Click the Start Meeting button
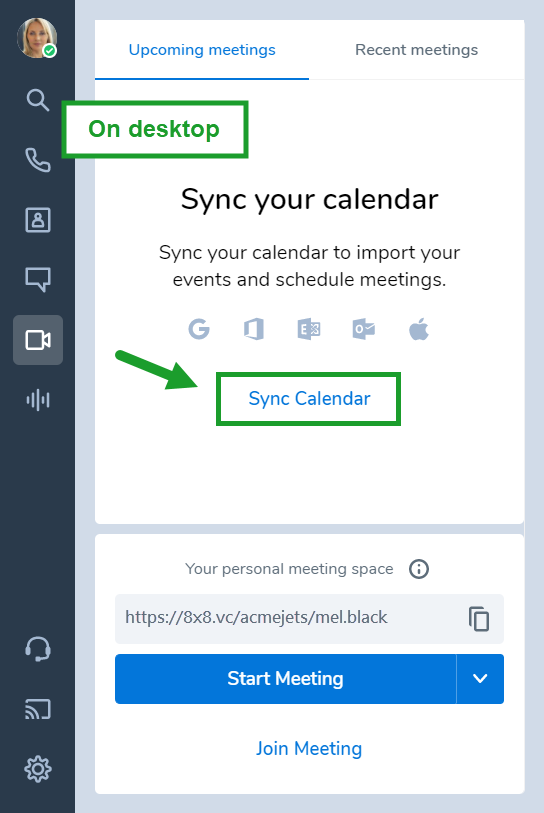Screen dimensions: 544x813 pos(286,679)
